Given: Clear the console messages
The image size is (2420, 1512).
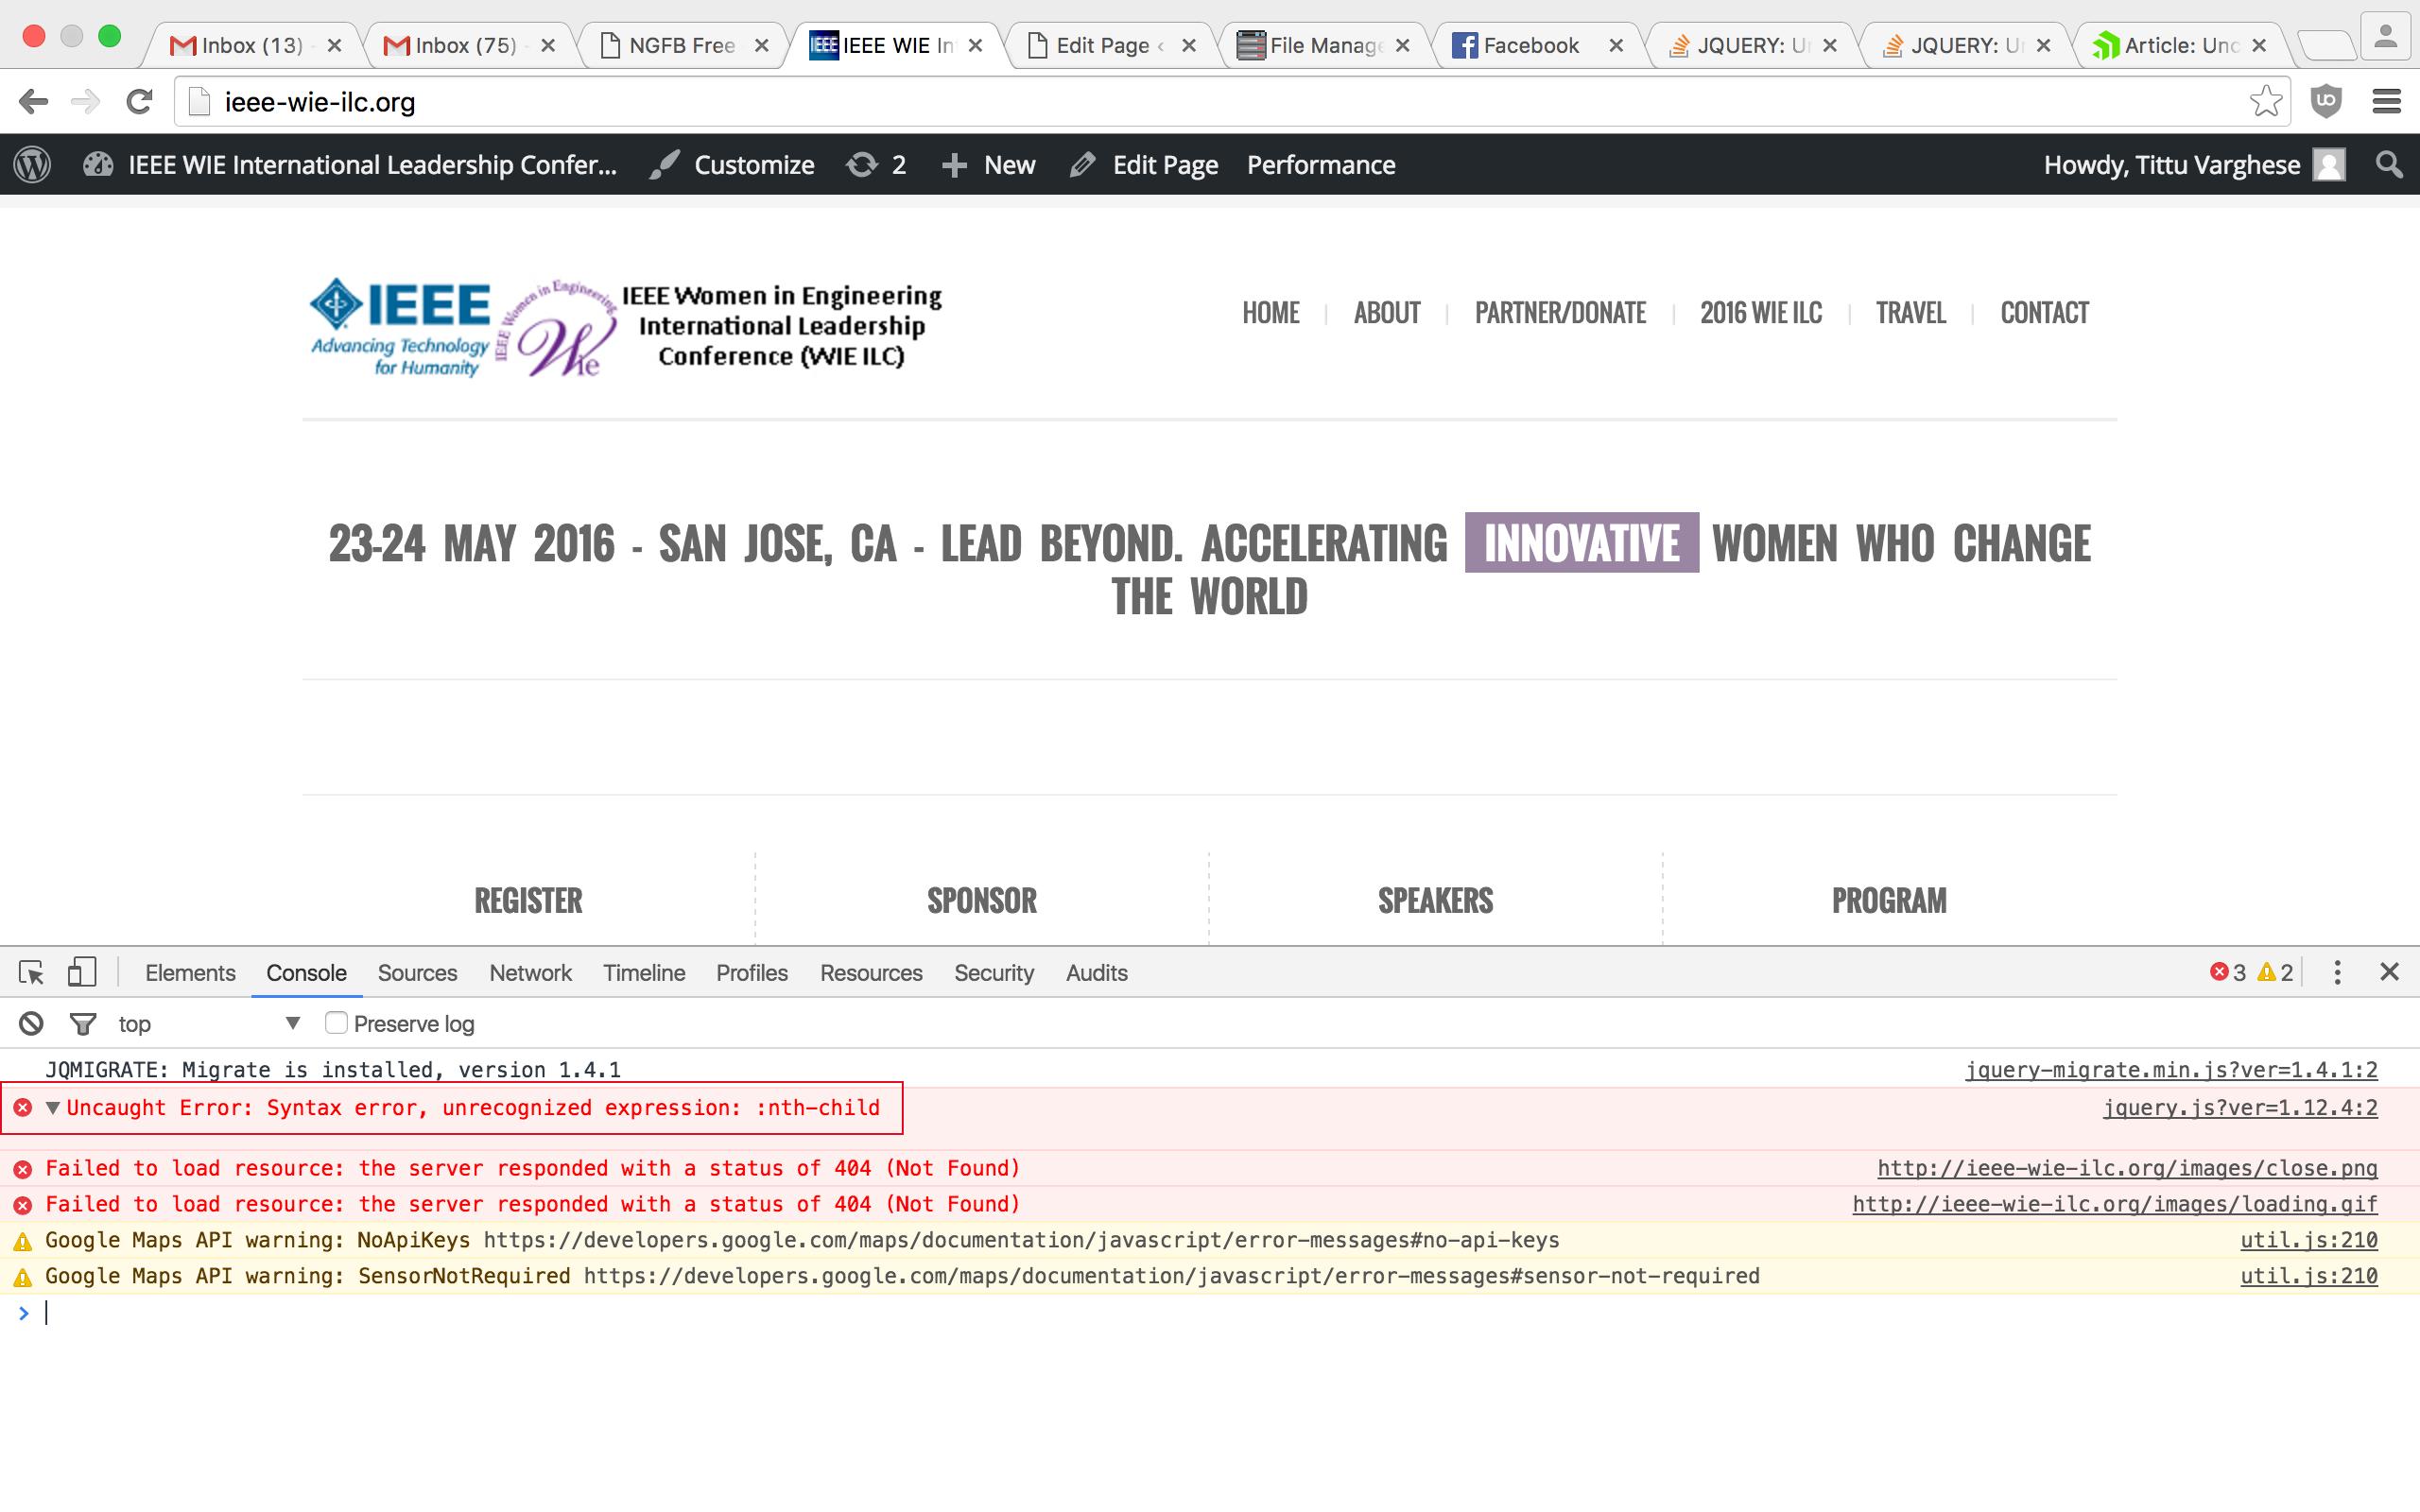Looking at the screenshot, I should pos(31,1023).
